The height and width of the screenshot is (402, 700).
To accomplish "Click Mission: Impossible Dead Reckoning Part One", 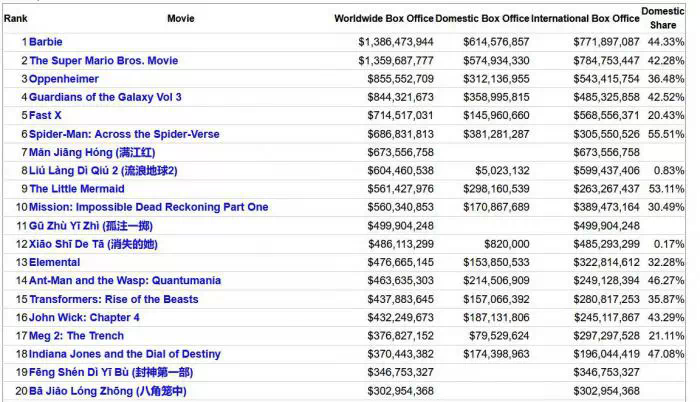I will point(148,207).
